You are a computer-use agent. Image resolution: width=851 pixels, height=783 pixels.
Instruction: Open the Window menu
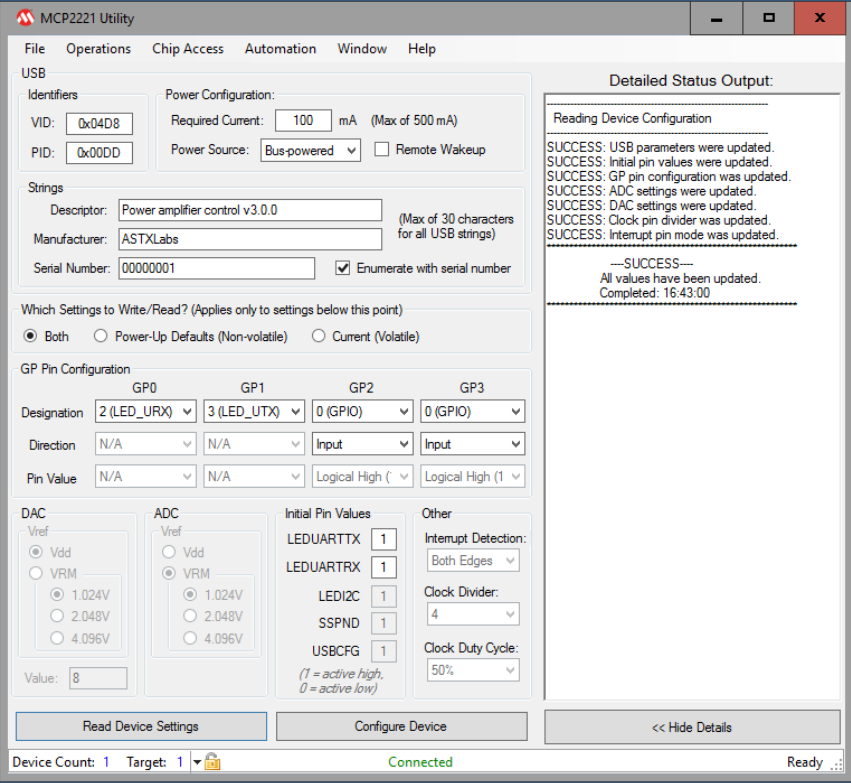[x=362, y=49]
